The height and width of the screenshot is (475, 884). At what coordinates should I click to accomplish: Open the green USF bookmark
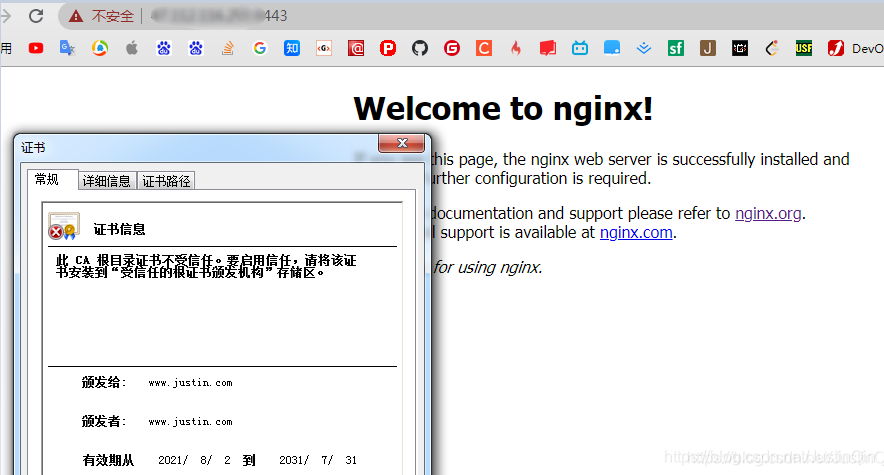pyautogui.click(x=804, y=48)
